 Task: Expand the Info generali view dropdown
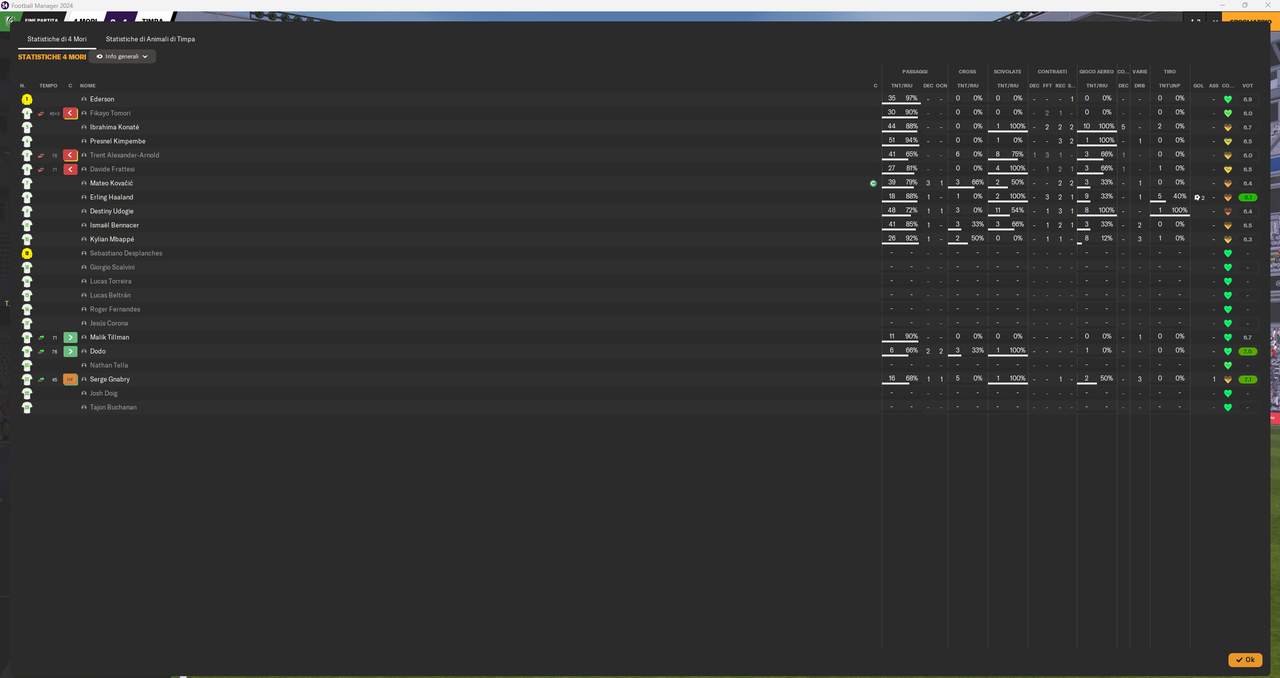click(x=122, y=57)
